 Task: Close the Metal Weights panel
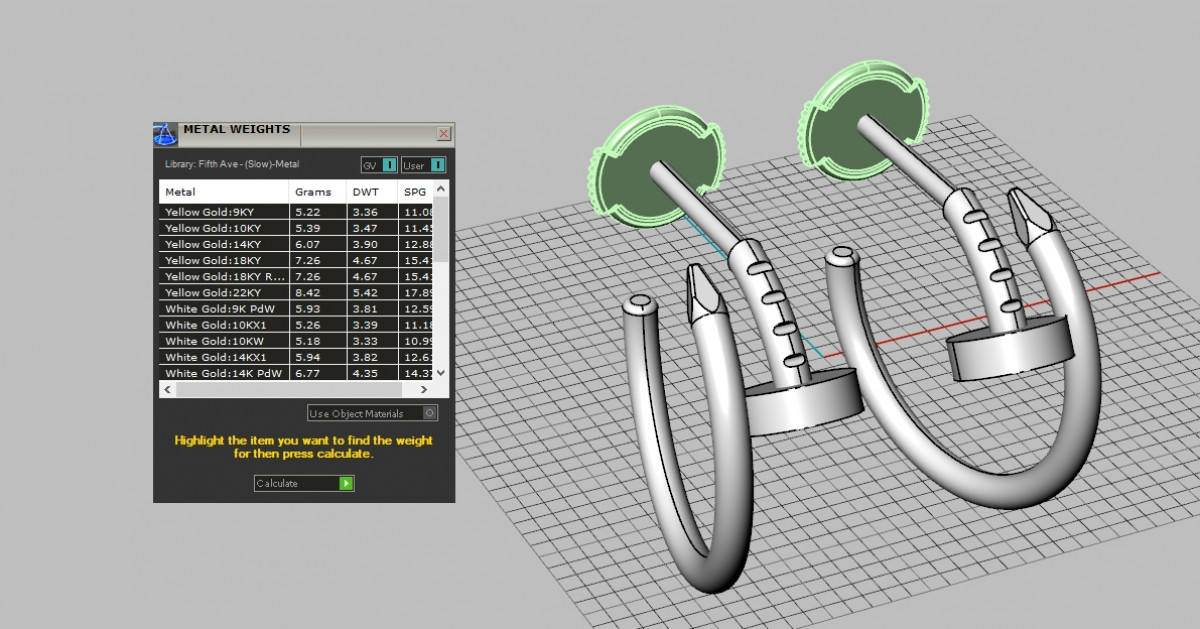click(444, 133)
